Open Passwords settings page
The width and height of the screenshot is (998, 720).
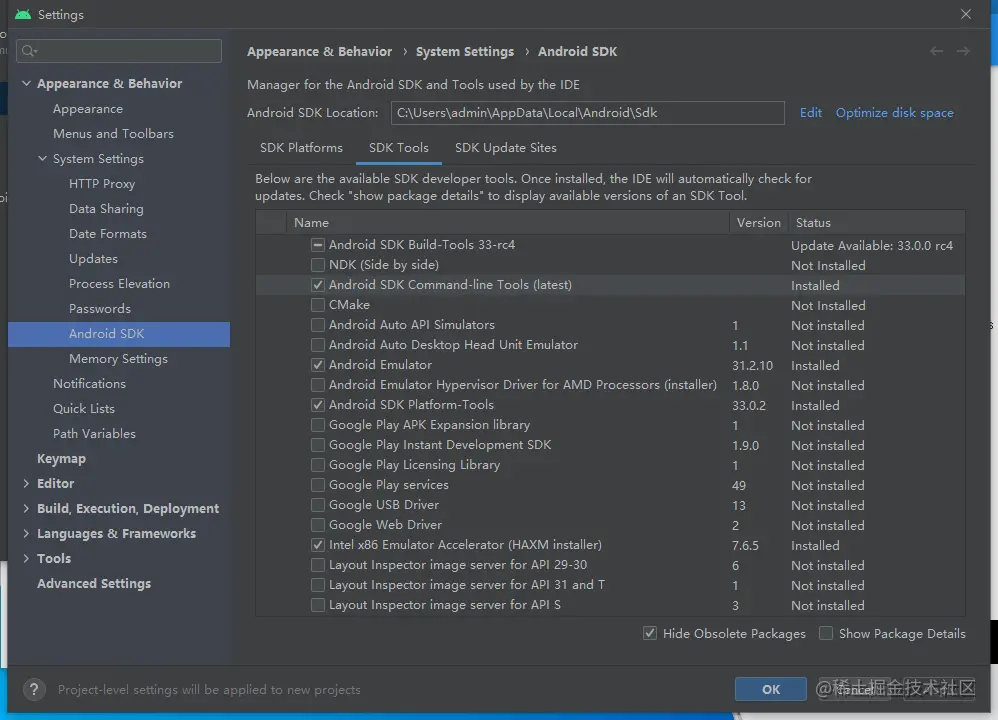coord(99,309)
